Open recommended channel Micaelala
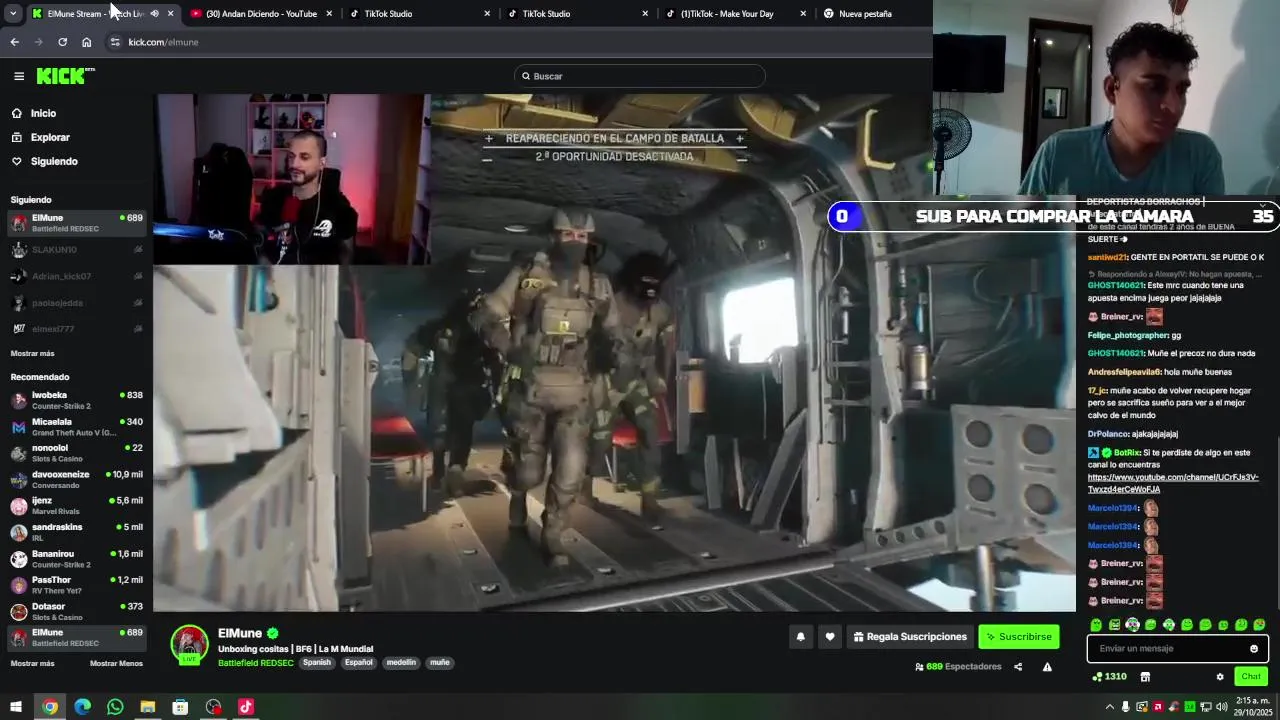1280x720 pixels. (76, 427)
